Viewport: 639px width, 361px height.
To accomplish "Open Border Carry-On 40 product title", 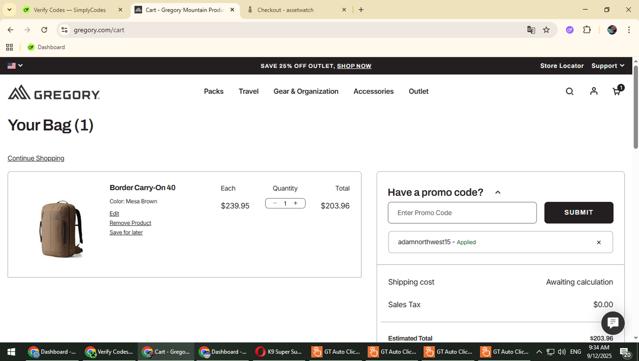I will (x=142, y=187).
